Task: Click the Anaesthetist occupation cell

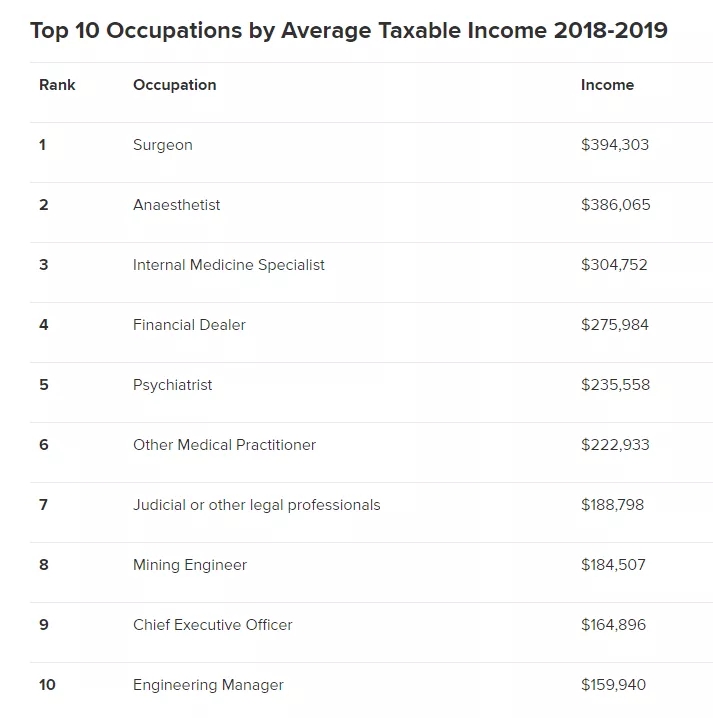Action: (x=176, y=205)
